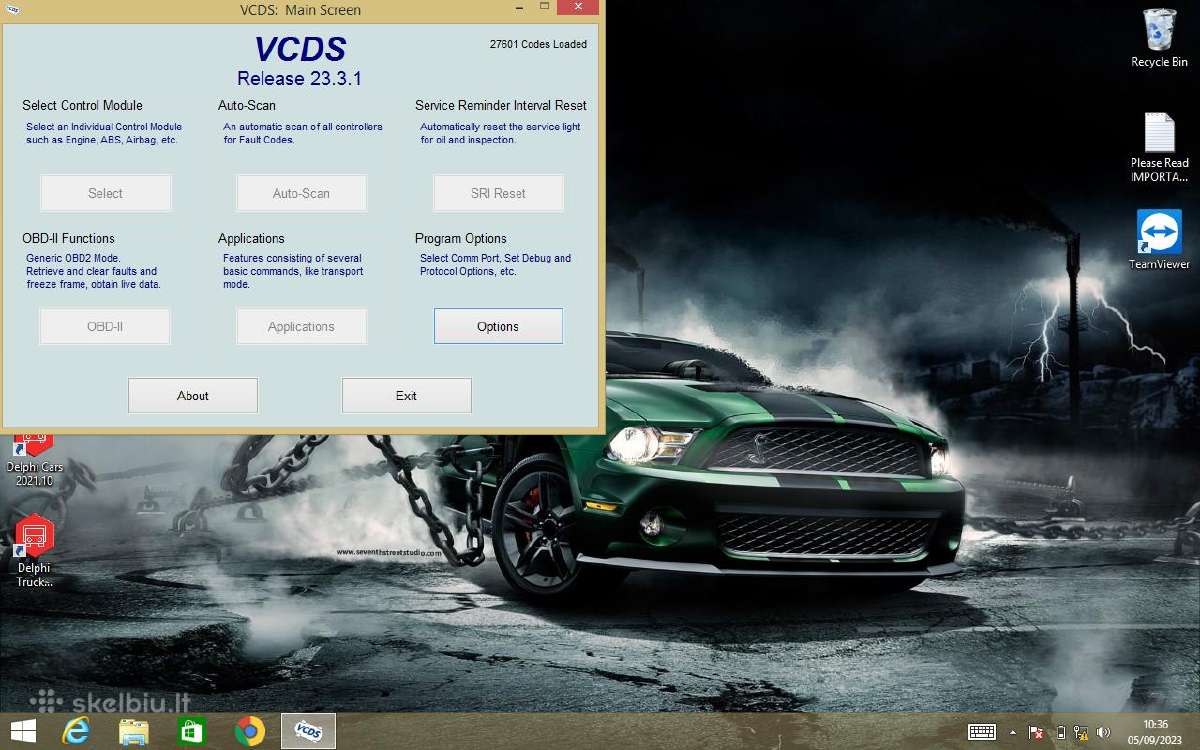Image resolution: width=1200 pixels, height=750 pixels.
Task: Launch the TeamViewer desktop shortcut
Action: click(x=1159, y=240)
